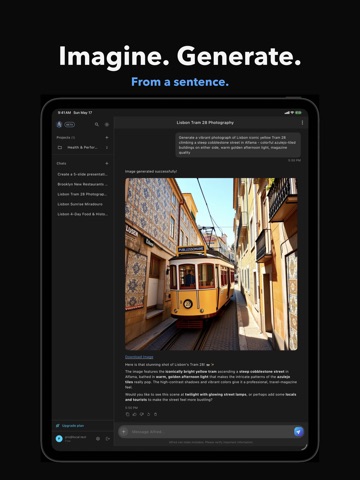Add a new project with the plus icon
Viewport: 360px width, 480px height.
pos(107,137)
